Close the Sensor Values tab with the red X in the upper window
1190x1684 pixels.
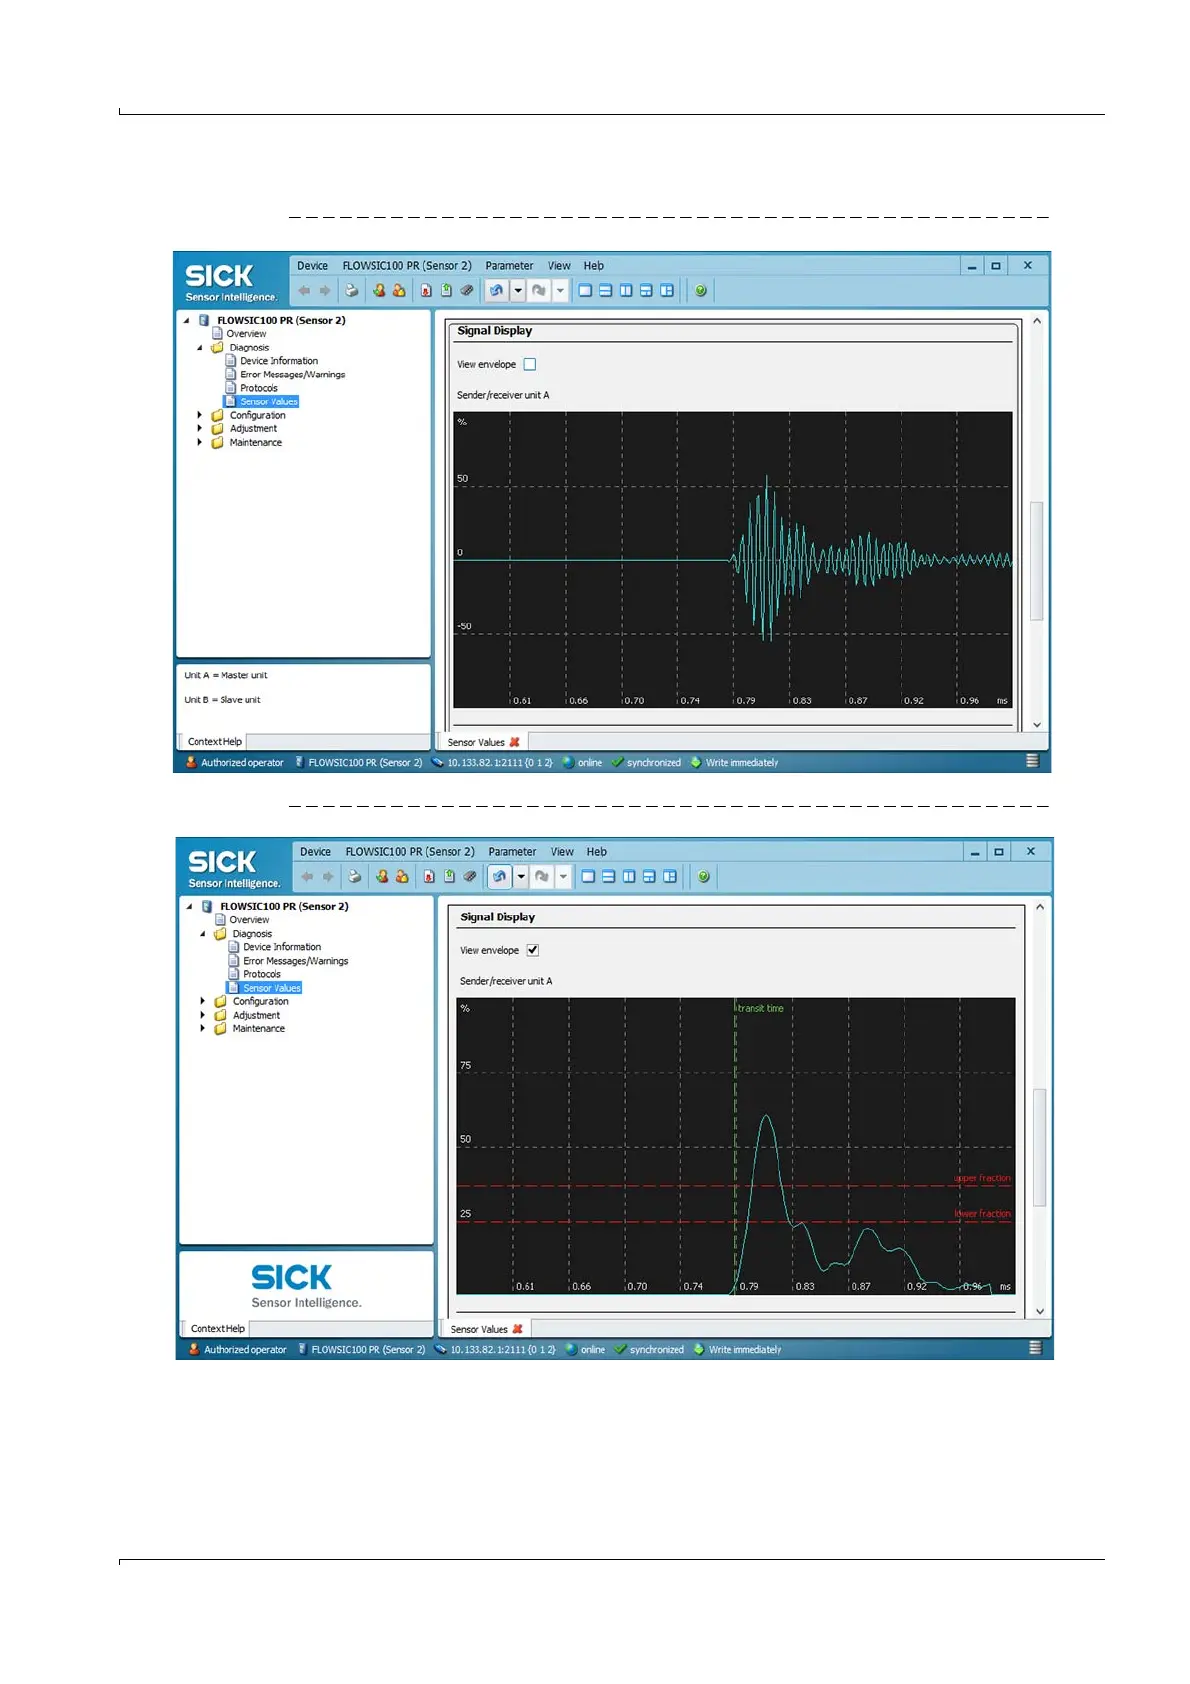[x=514, y=742]
